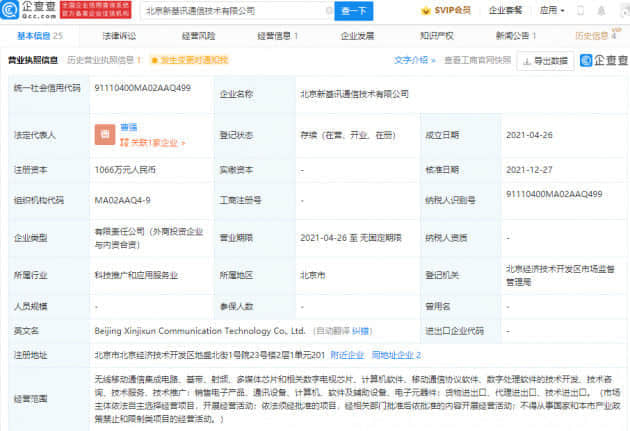Screen dimensions: 630x431
Task: Open the 文字介绍 link
Action: (x=414, y=60)
